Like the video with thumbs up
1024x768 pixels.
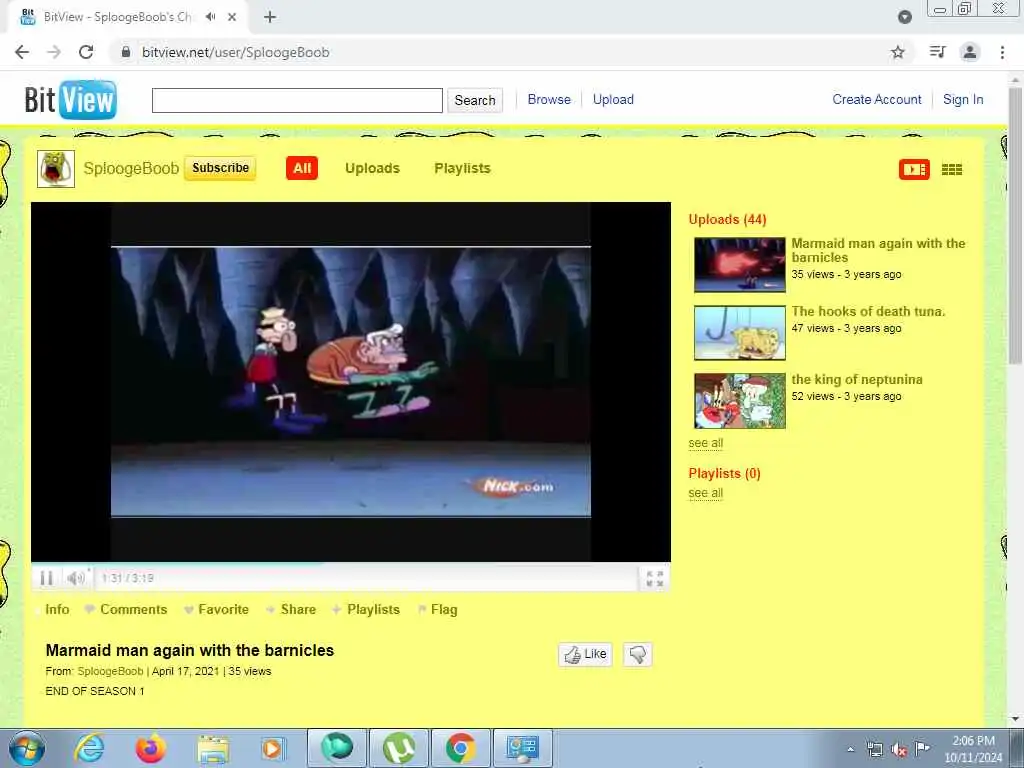[x=585, y=654]
